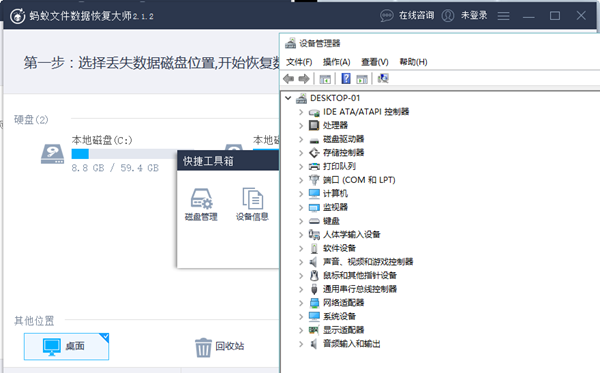Collapse the DESKTOP-01 root node

click(288, 98)
